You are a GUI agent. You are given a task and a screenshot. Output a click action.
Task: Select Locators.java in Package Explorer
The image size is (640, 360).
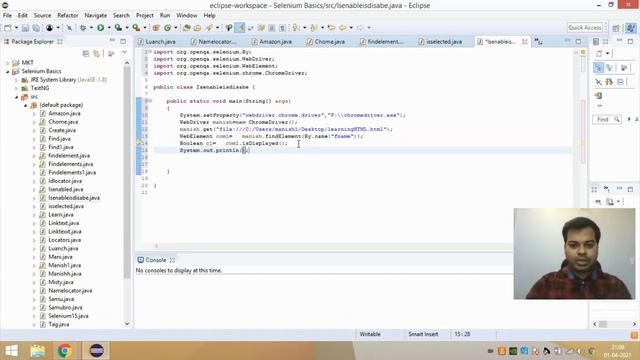tap(64, 240)
